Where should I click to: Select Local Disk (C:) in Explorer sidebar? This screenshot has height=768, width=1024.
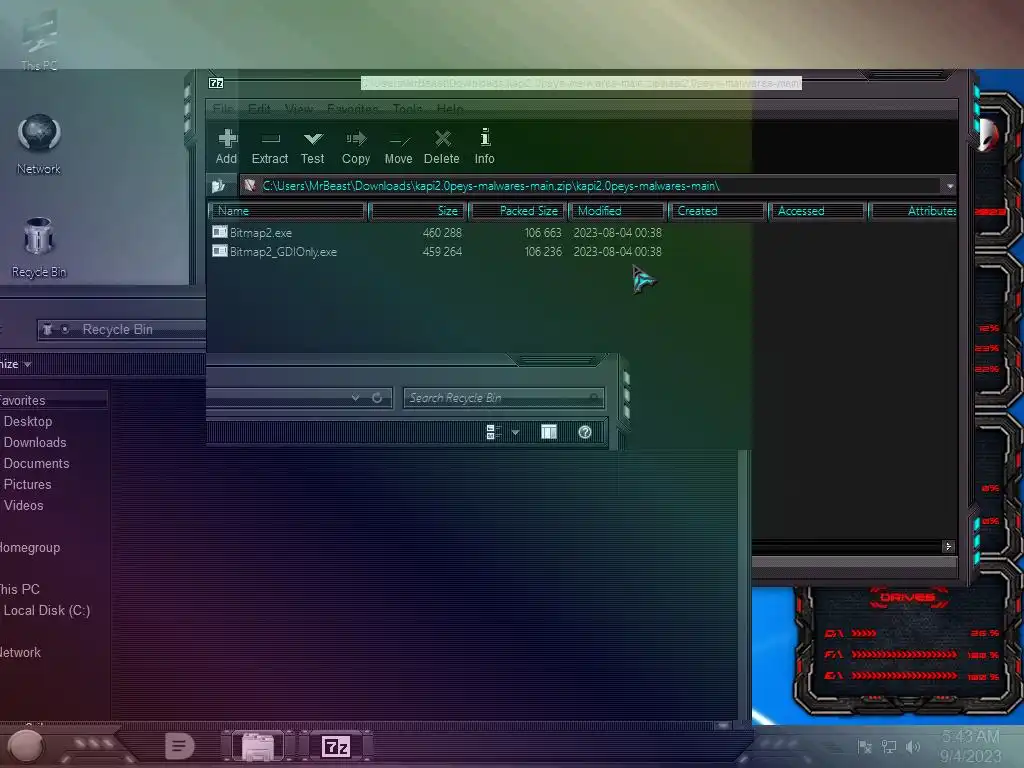point(47,610)
